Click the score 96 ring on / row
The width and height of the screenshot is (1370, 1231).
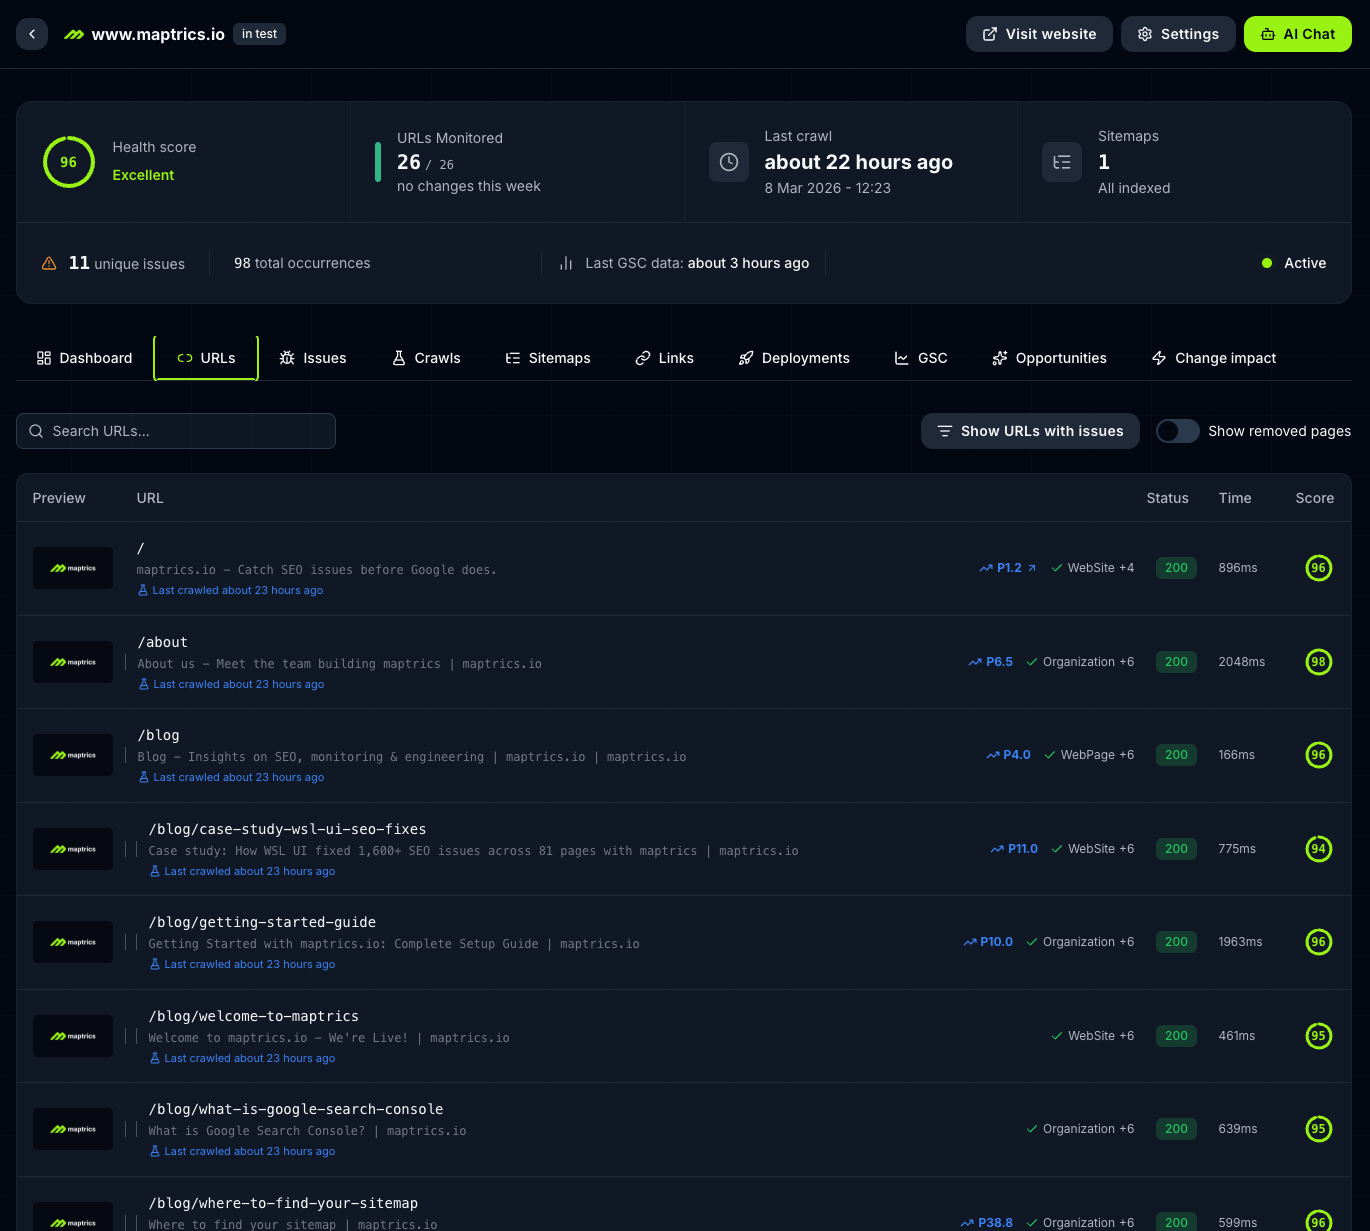click(x=1319, y=568)
